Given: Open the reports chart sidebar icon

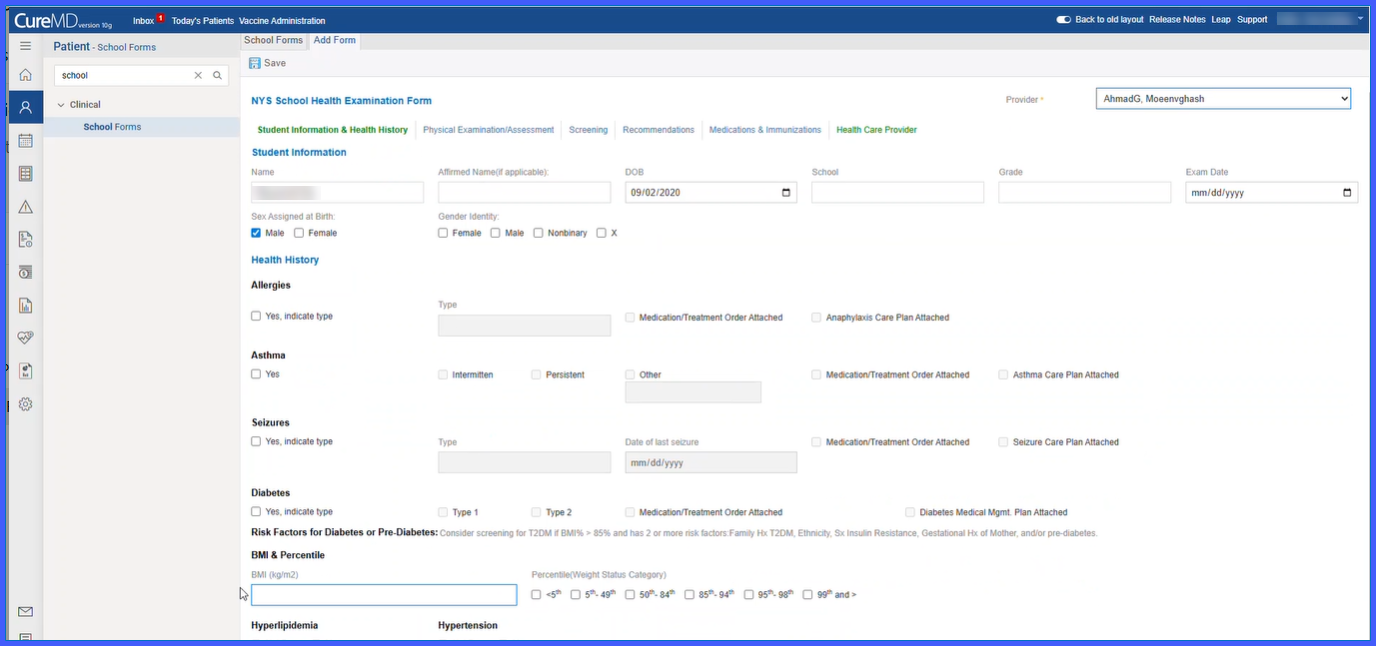Looking at the screenshot, I should coord(25,305).
